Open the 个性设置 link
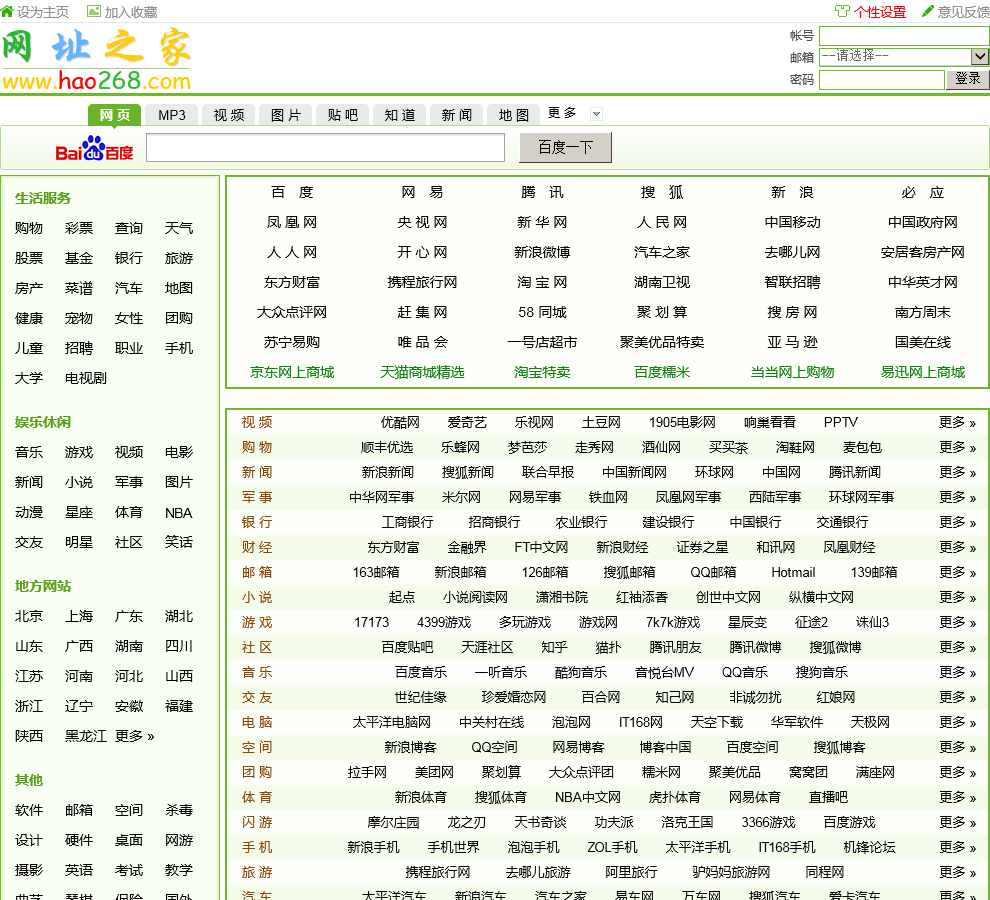990x900 pixels. click(x=880, y=12)
